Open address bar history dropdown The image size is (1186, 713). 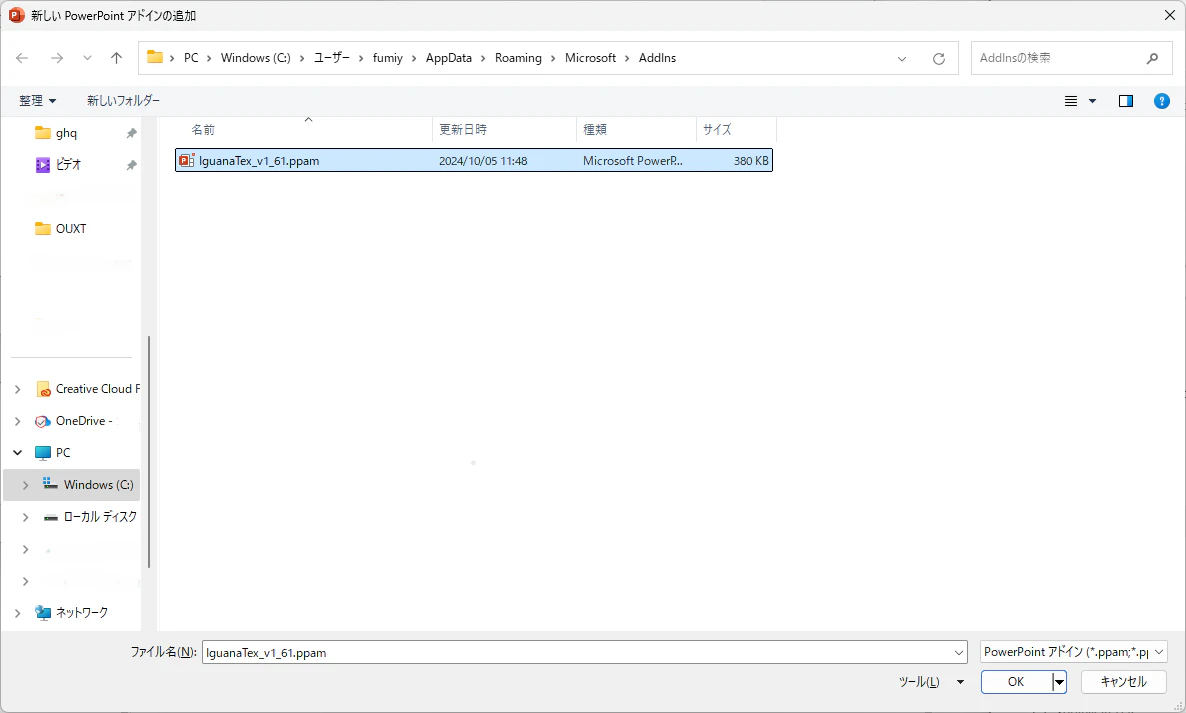tap(902, 59)
